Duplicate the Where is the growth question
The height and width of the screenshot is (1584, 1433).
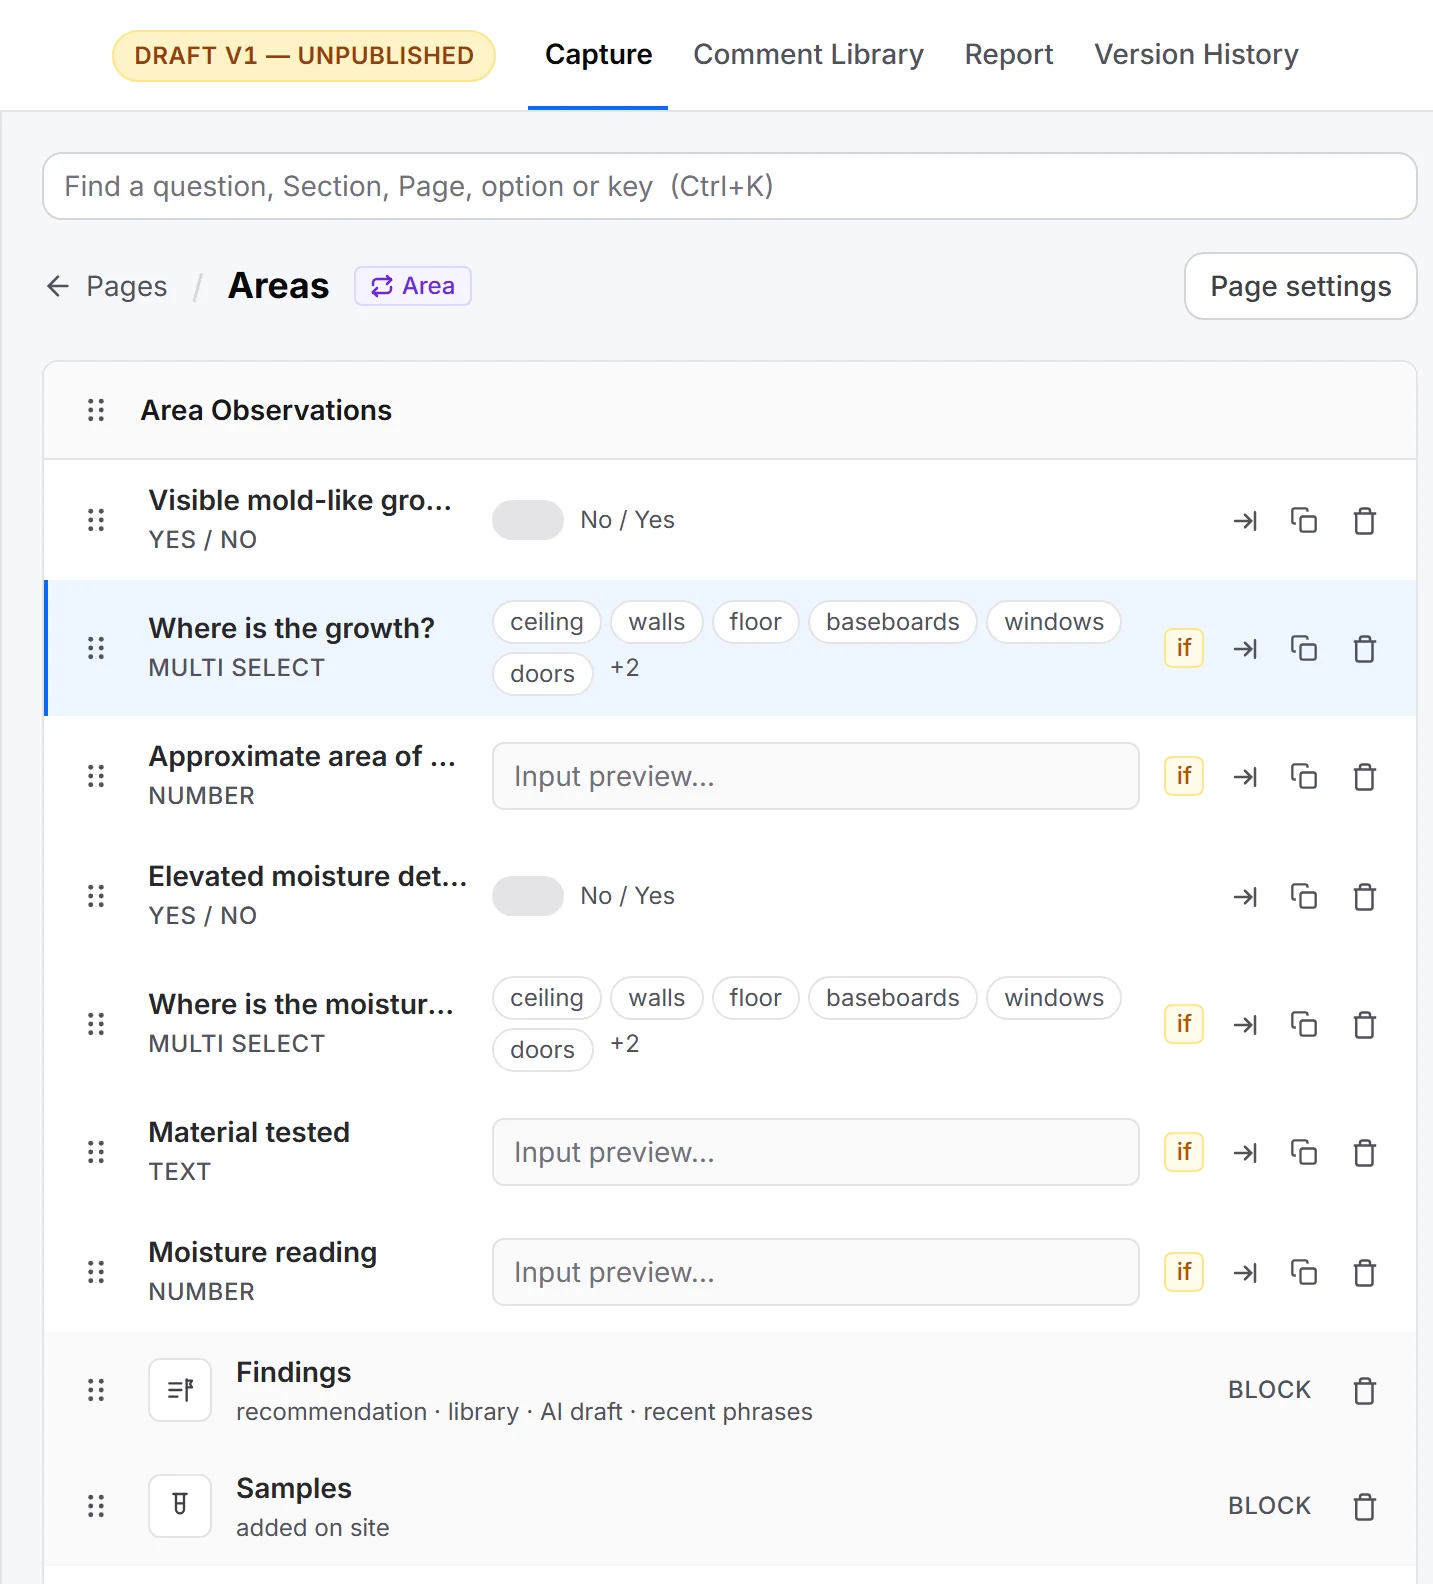click(1304, 649)
